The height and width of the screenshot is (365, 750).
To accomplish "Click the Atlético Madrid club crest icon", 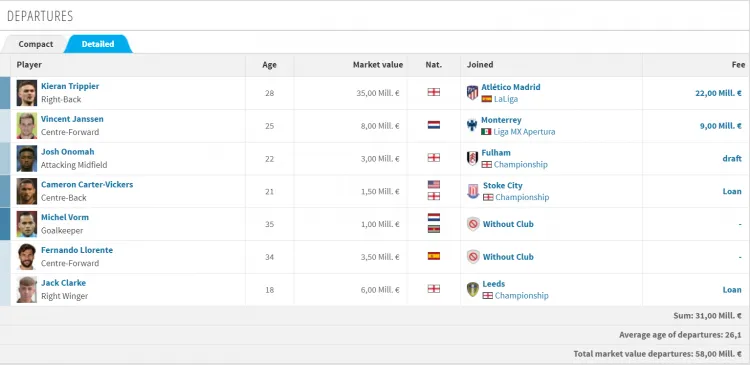I will point(472,93).
